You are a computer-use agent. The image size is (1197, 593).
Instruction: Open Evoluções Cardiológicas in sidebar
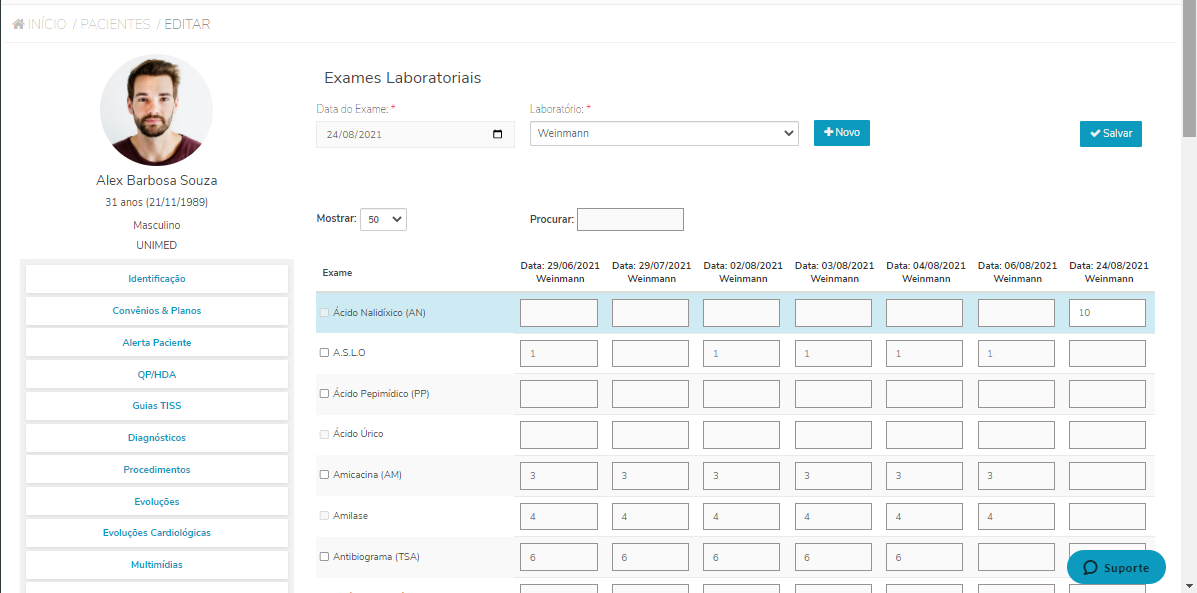156,533
